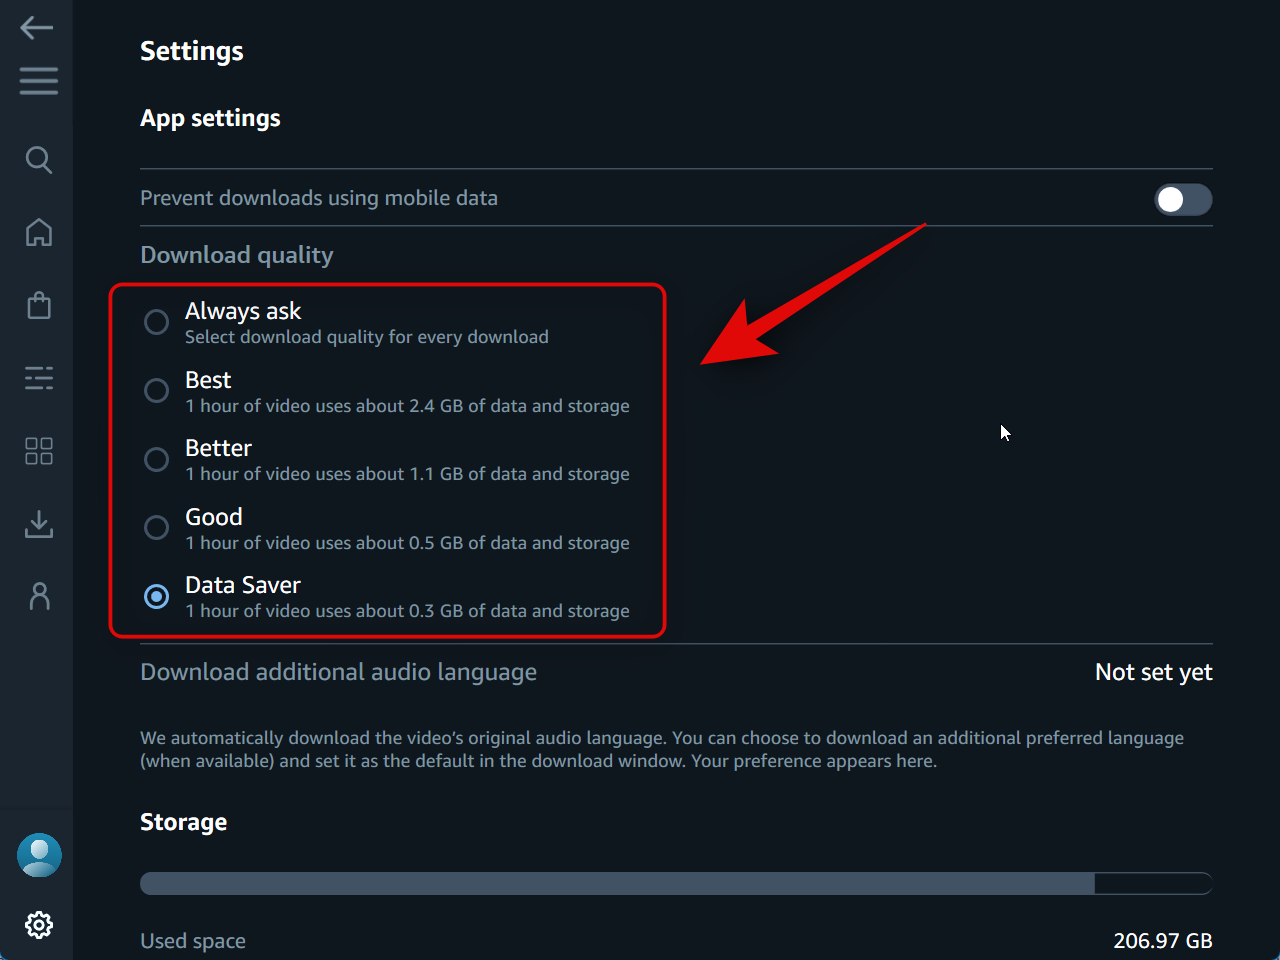
Task: Select the Always ask radio option
Action: coord(156,322)
